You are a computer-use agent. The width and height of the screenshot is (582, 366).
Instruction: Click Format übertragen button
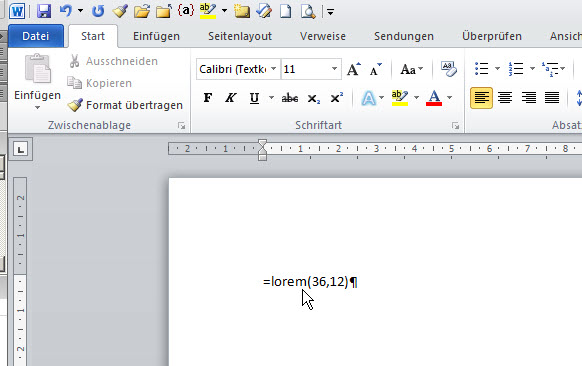(125, 105)
